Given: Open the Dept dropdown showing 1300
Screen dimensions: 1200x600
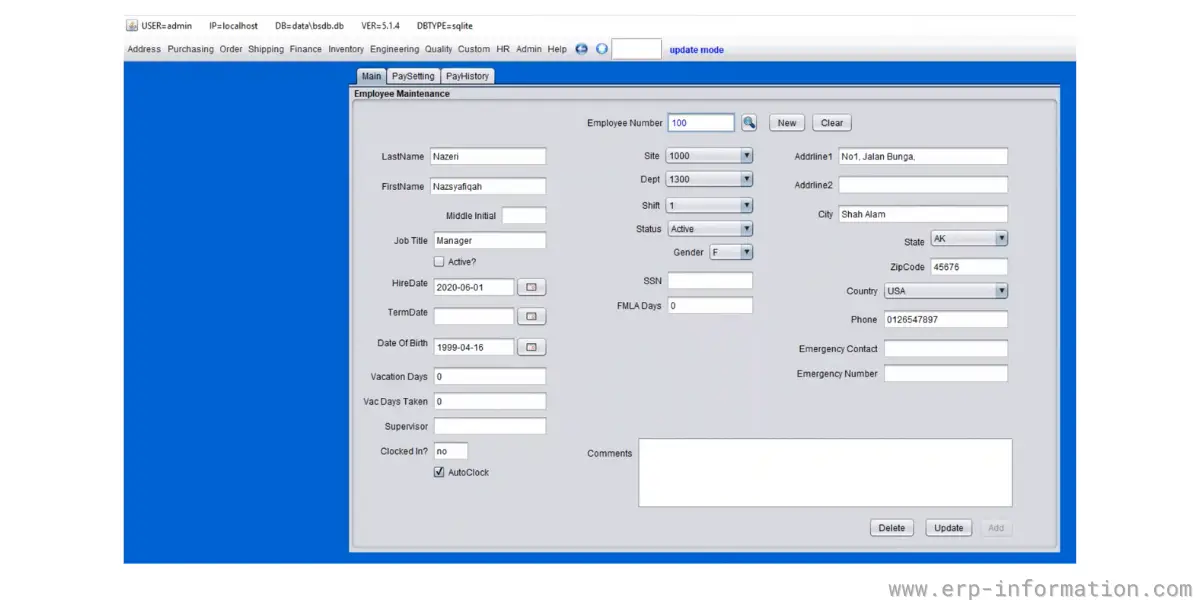Looking at the screenshot, I should [x=709, y=179].
